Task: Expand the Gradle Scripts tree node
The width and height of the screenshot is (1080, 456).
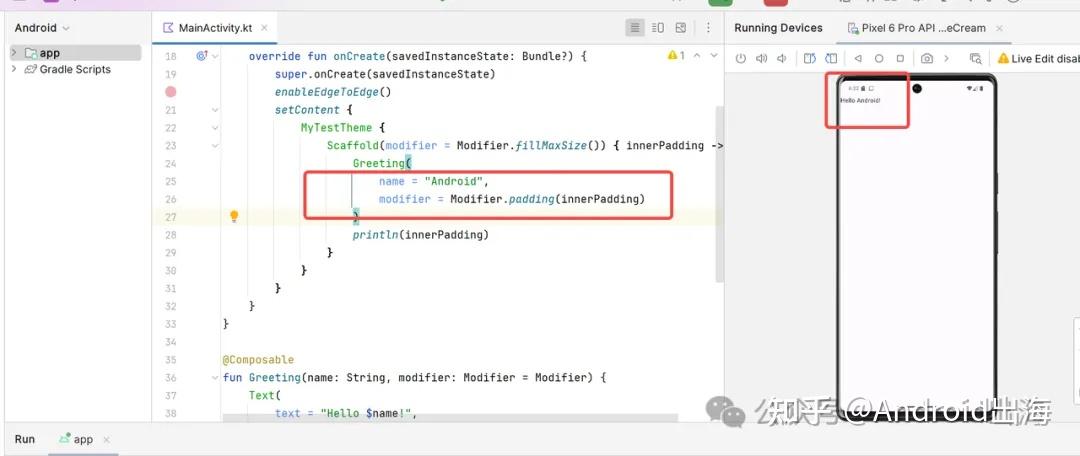Action: (x=14, y=70)
